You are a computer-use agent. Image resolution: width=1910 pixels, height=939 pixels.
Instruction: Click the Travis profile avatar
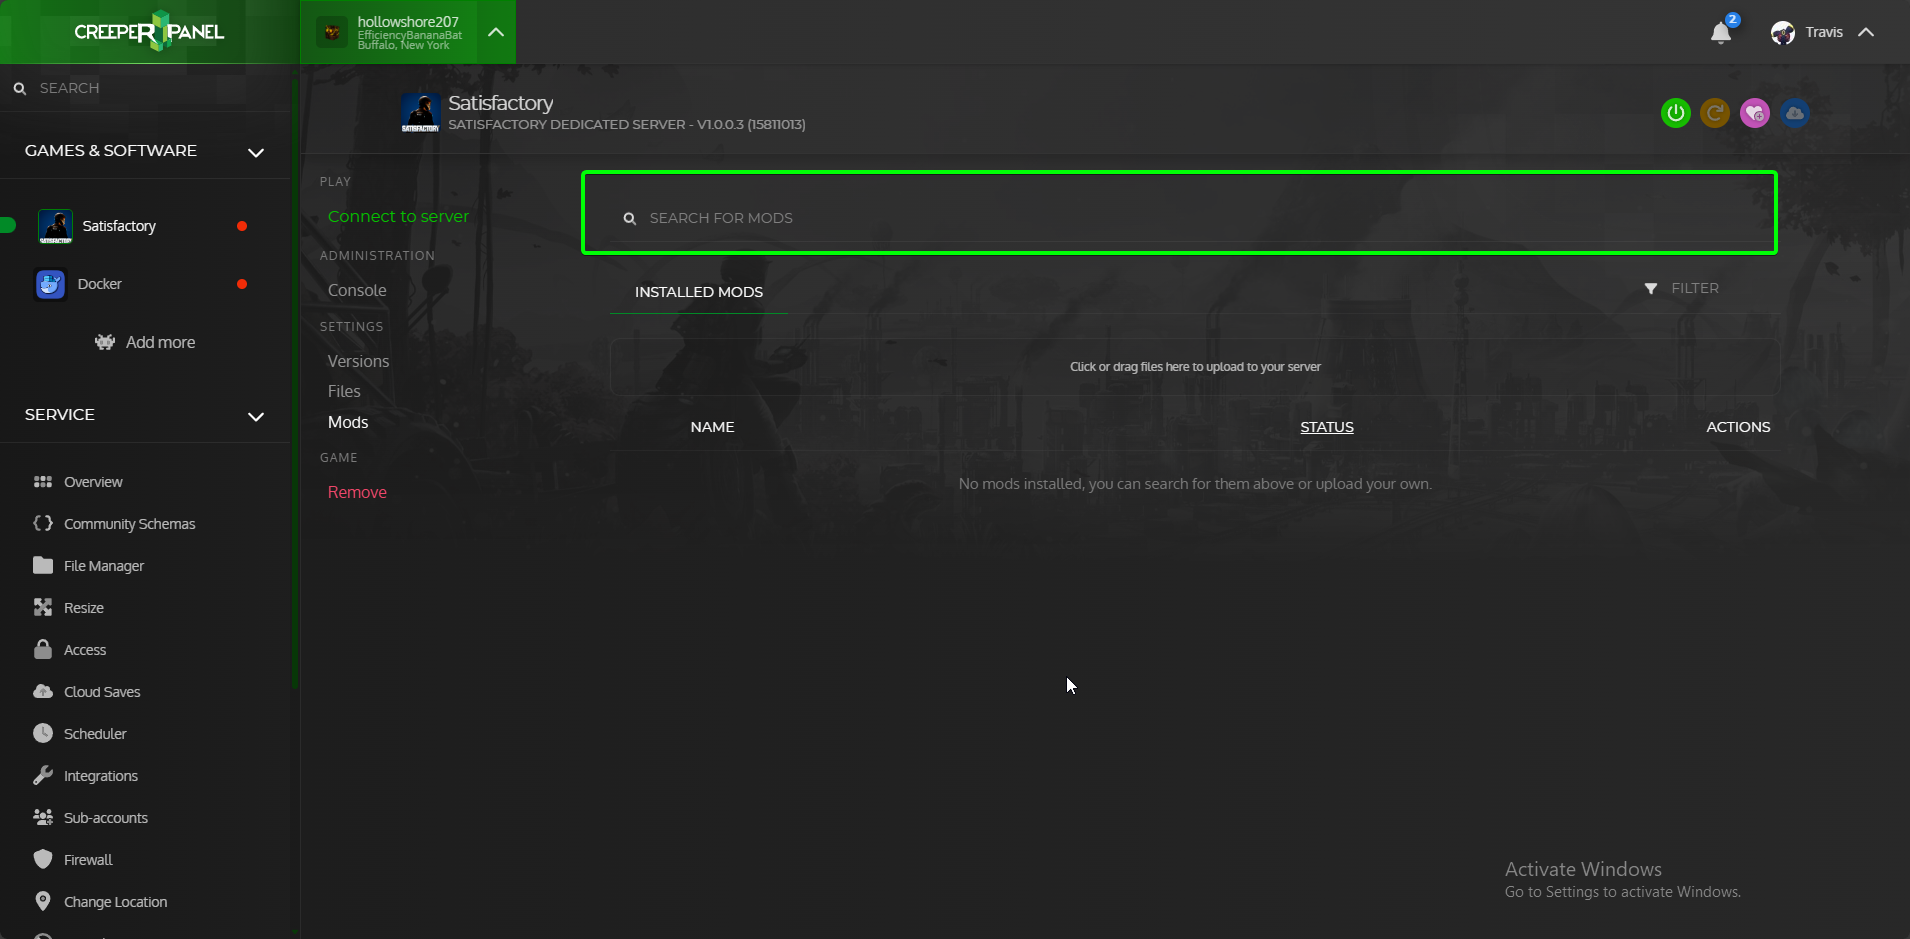1783,33
